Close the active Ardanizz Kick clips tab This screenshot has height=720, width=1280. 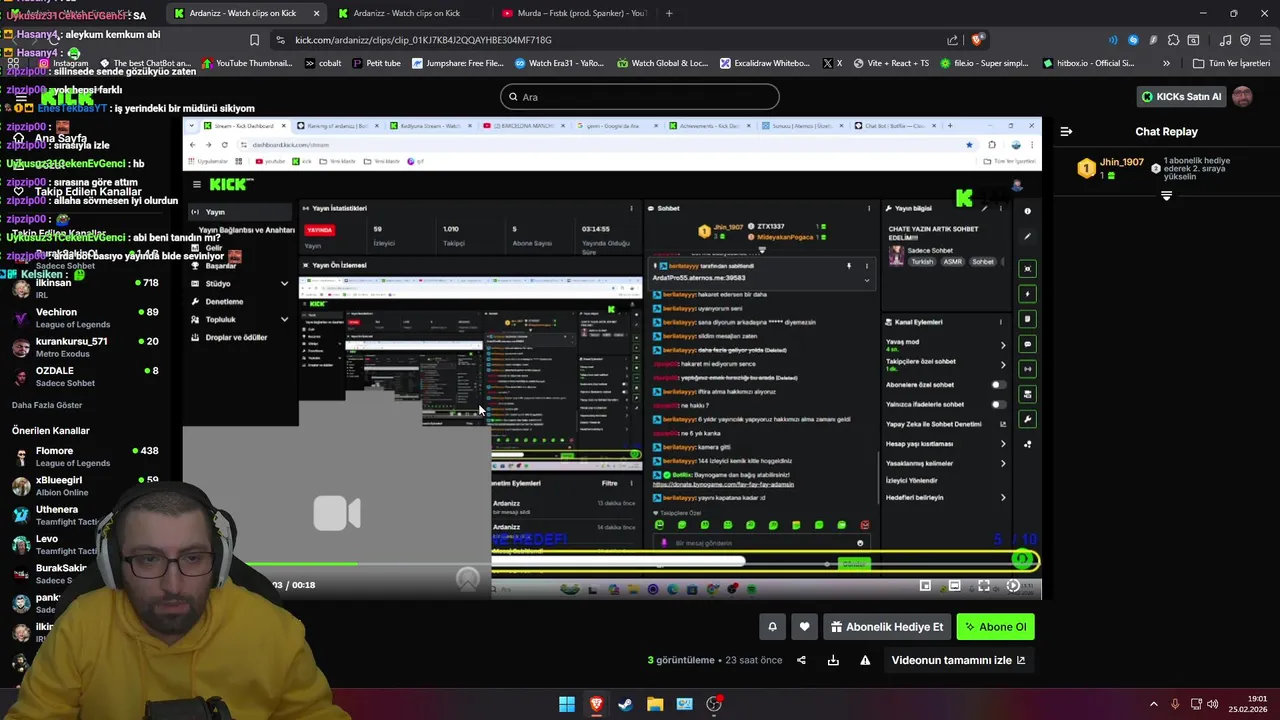click(x=316, y=13)
